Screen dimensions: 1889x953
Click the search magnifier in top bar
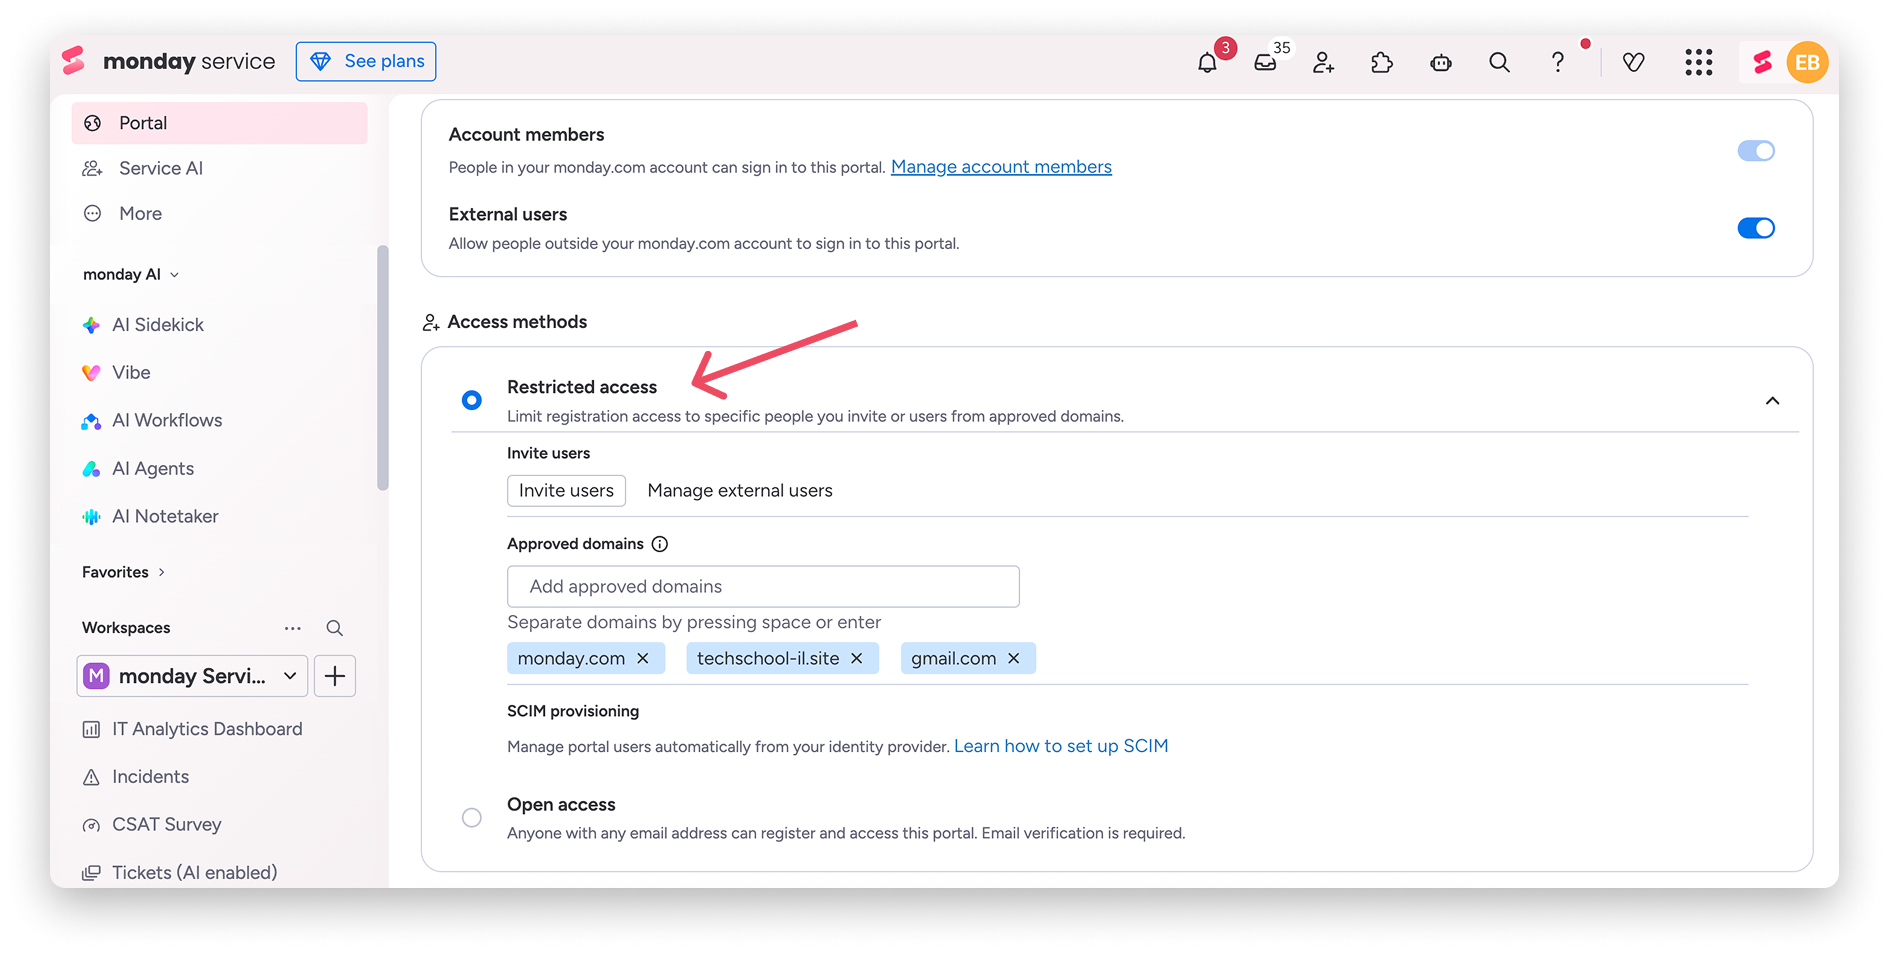click(1499, 62)
